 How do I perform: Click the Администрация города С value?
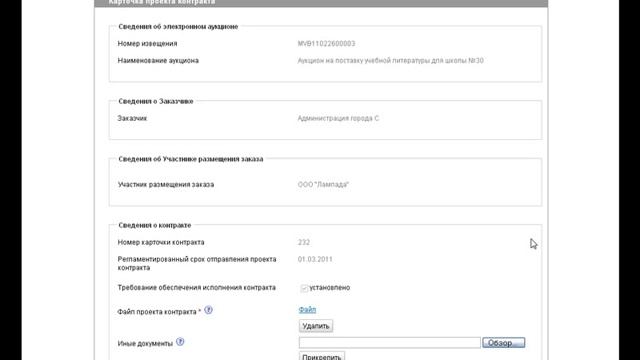pos(338,118)
